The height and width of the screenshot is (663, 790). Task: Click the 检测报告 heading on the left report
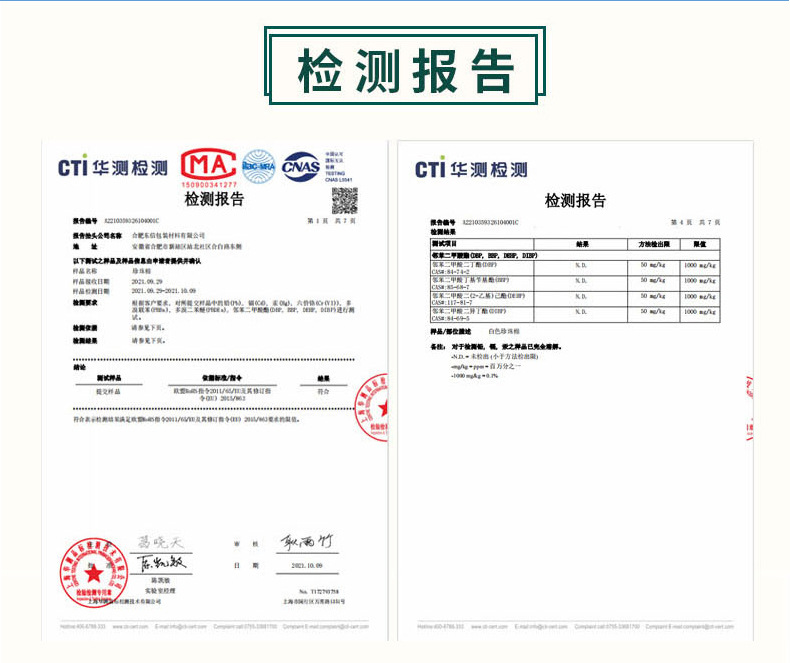214,198
